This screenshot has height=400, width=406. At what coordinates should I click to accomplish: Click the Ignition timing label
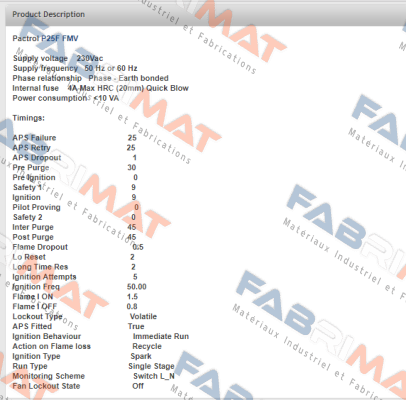click(x=26, y=197)
